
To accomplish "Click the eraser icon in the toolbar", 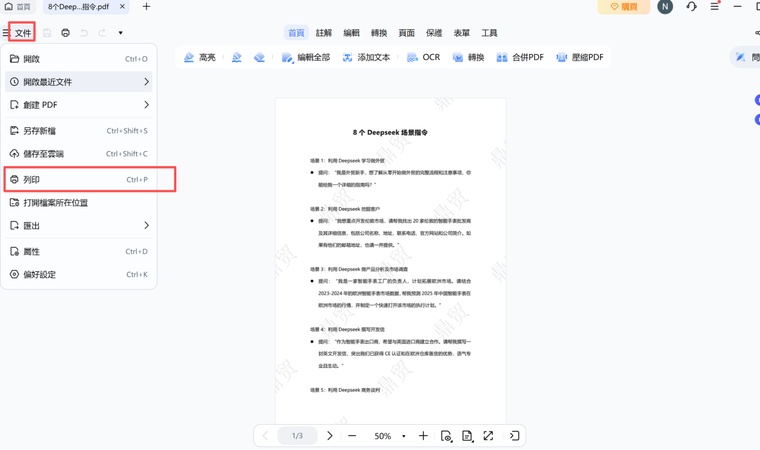I will point(259,57).
